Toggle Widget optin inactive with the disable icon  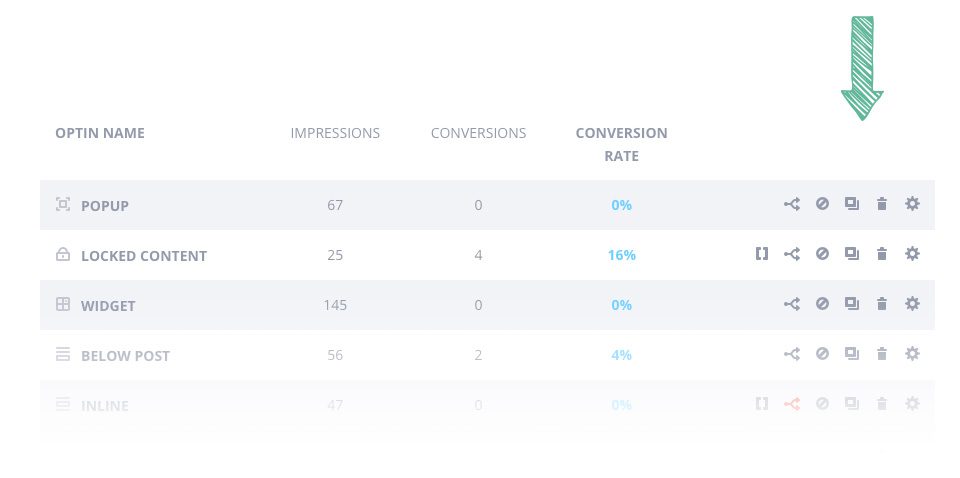(822, 304)
